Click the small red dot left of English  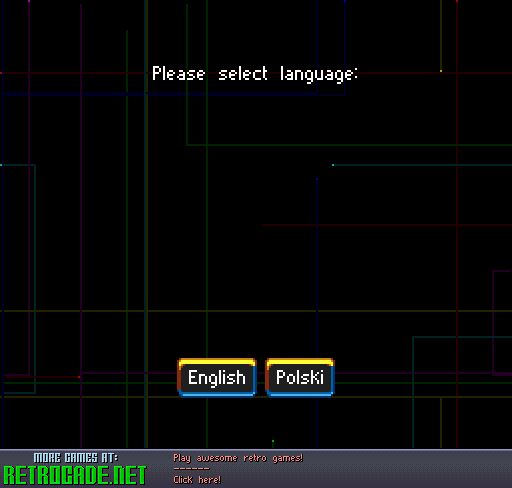pos(79,377)
